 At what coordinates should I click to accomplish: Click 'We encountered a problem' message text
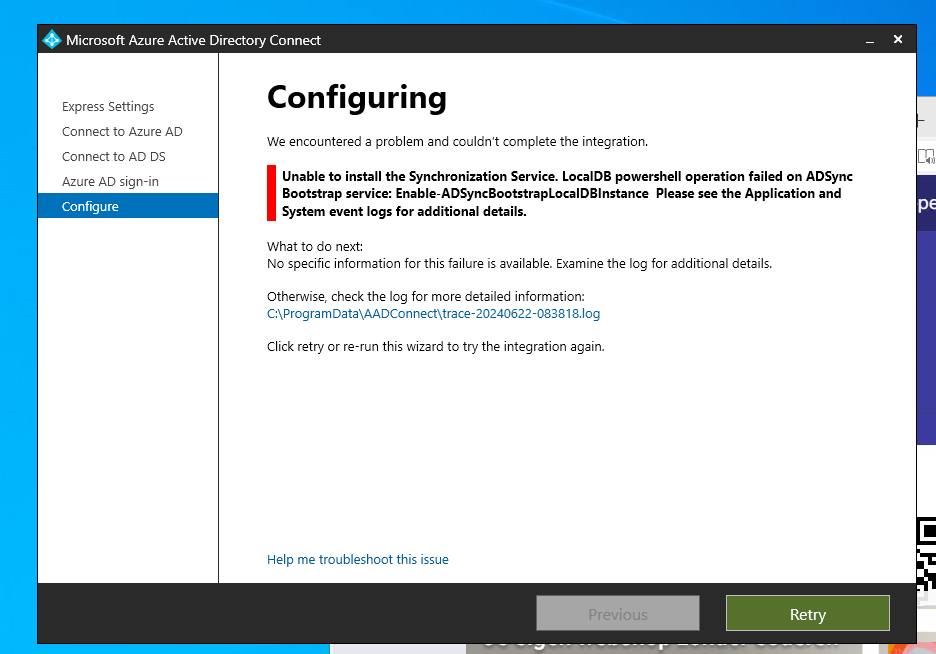point(457,141)
